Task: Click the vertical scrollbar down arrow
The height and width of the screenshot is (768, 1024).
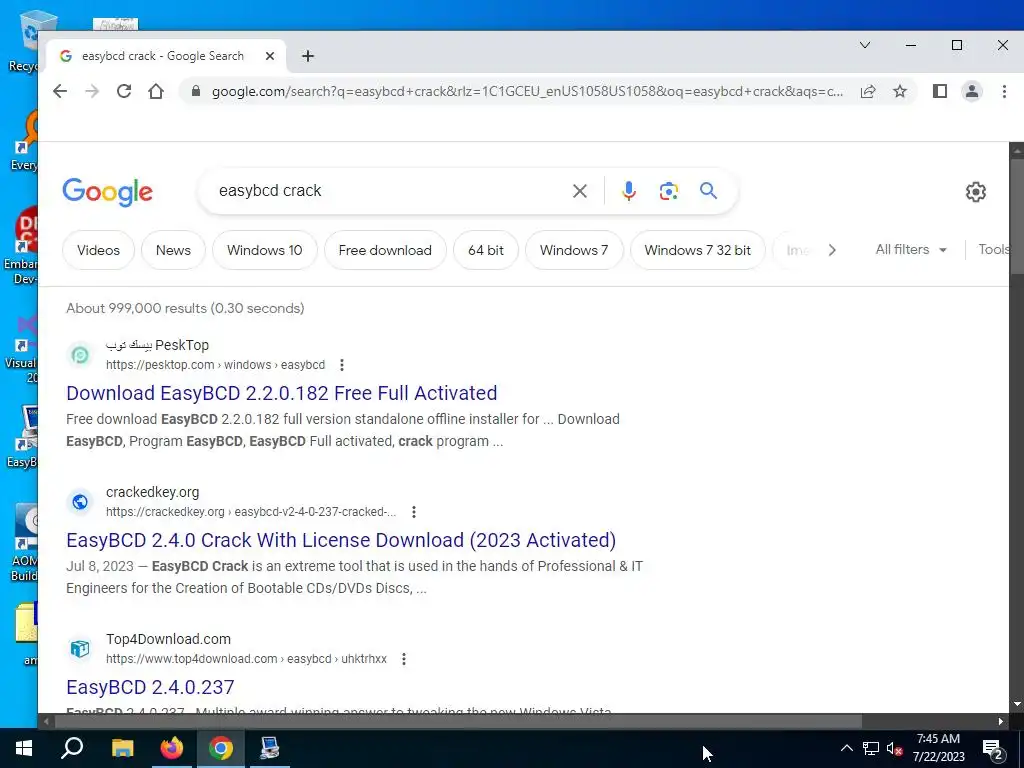Action: [x=1017, y=705]
